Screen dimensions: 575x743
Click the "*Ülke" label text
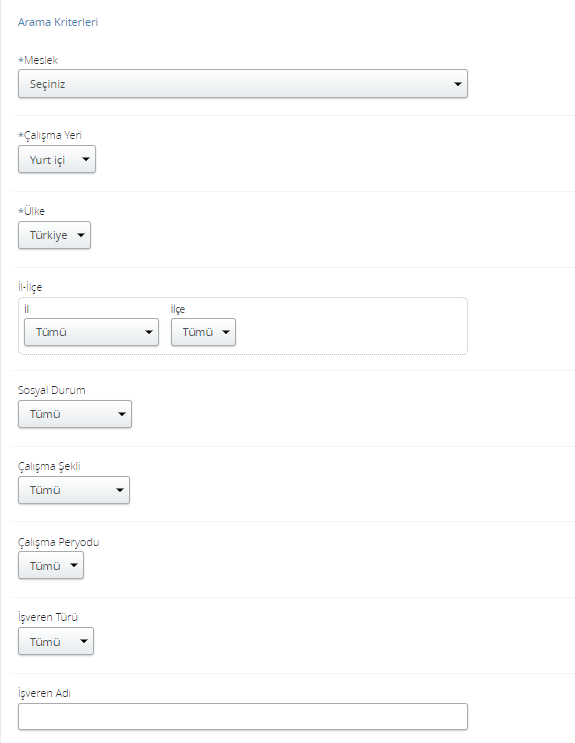pyautogui.click(x=31, y=211)
